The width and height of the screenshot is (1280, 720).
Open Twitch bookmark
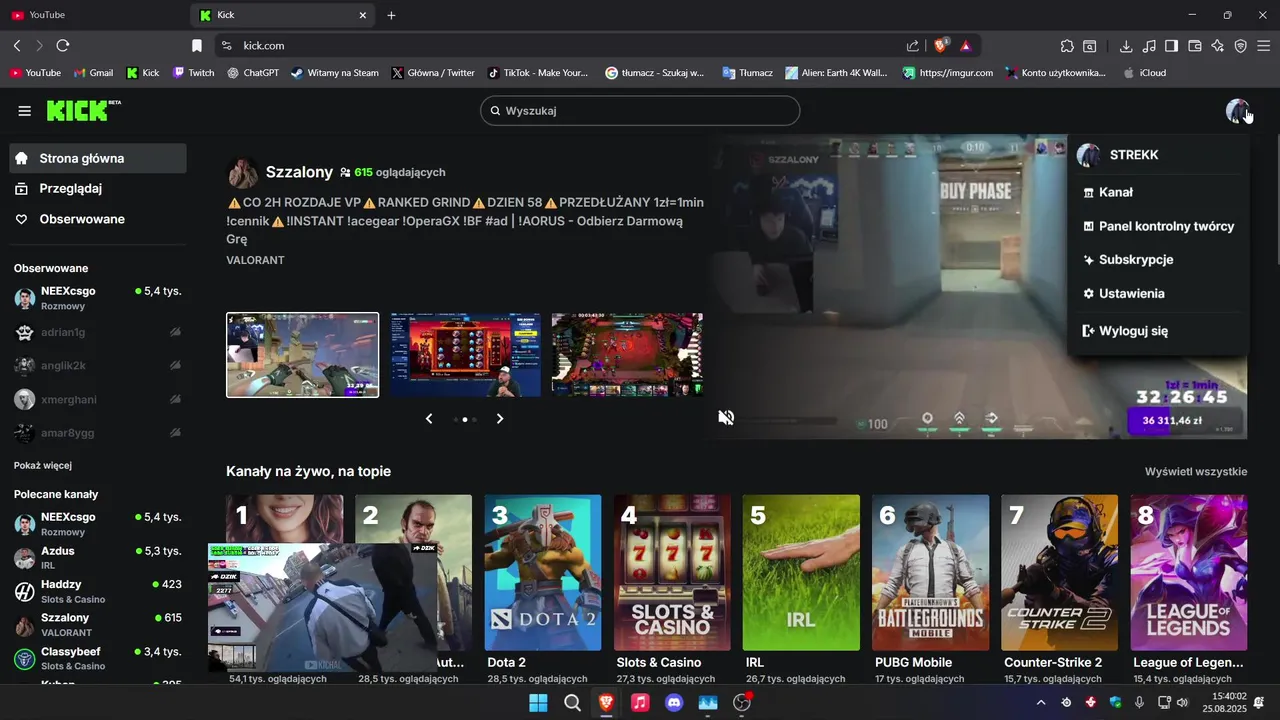(194, 73)
